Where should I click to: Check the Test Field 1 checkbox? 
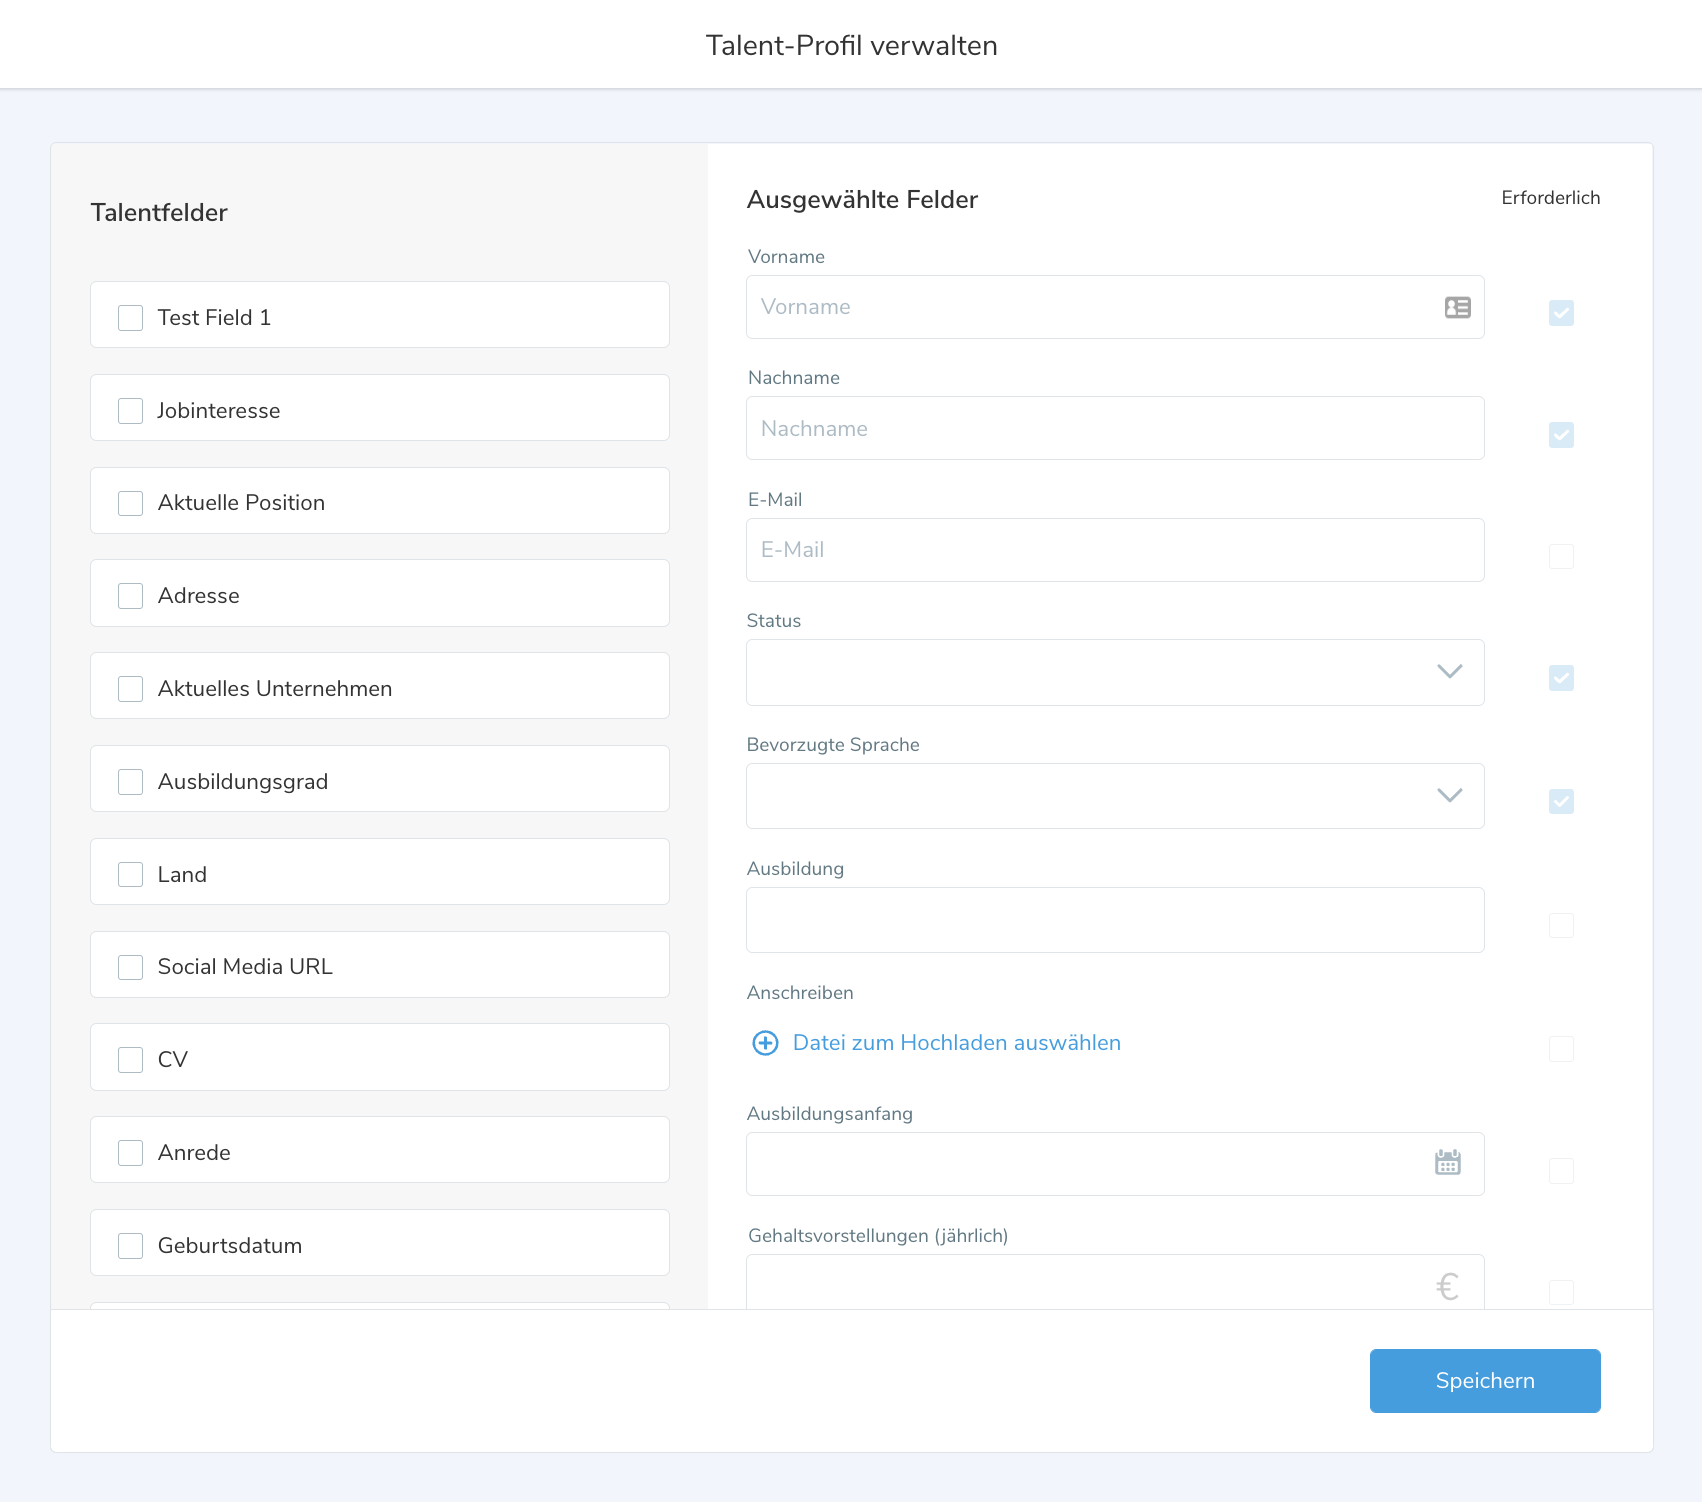pyautogui.click(x=131, y=318)
